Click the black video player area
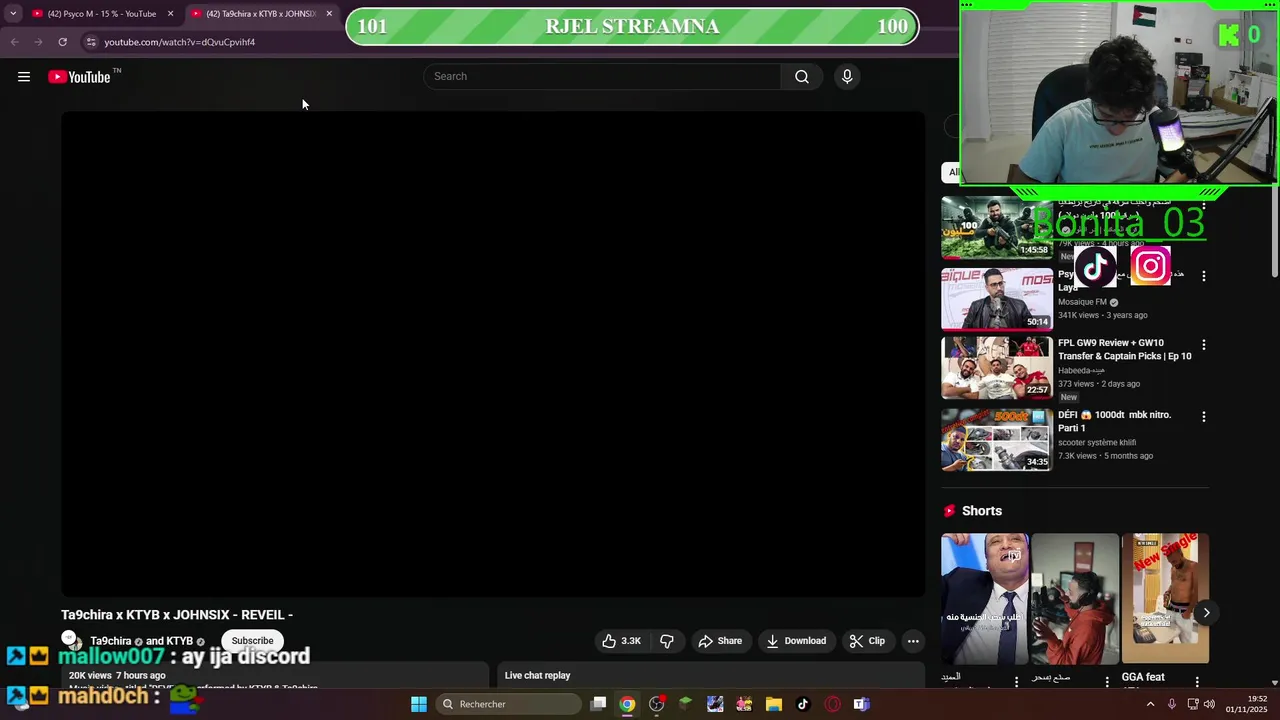Viewport: 1280px width, 720px height. pyautogui.click(x=493, y=354)
